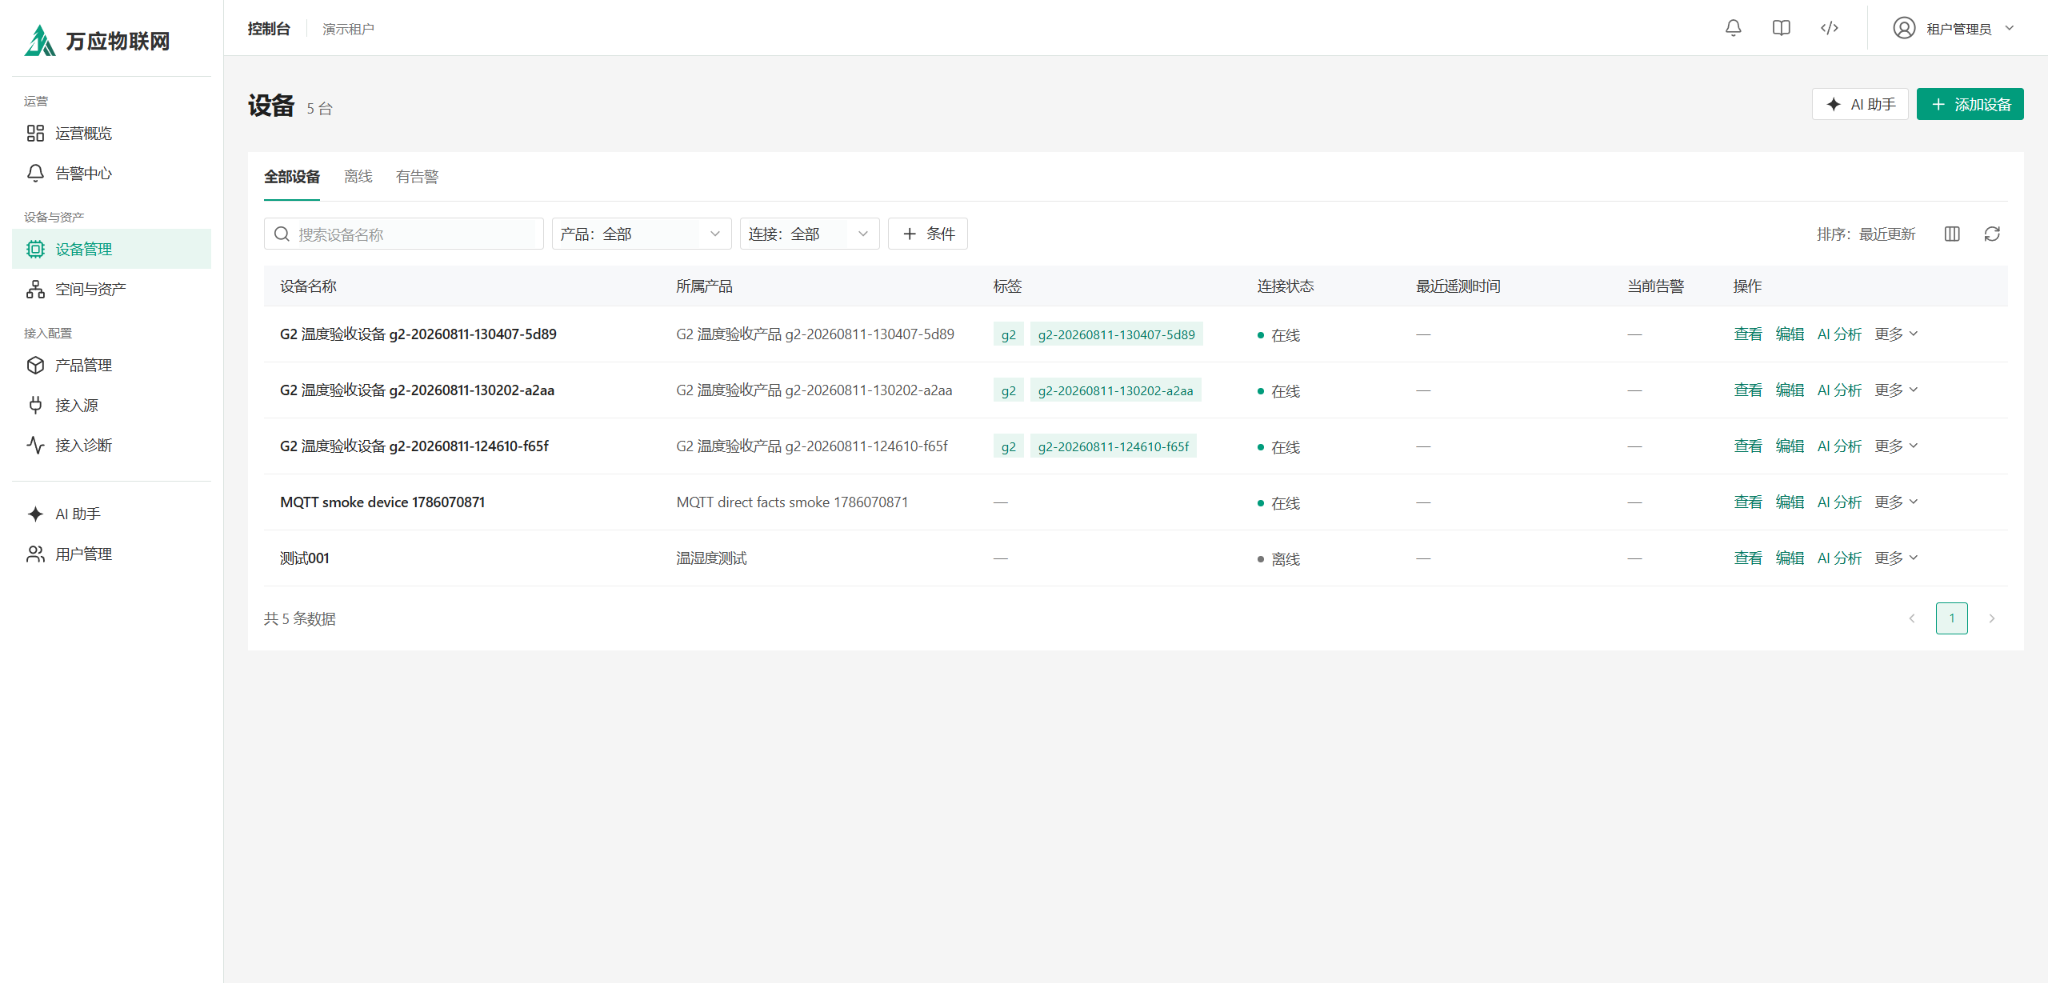
Task: Click 演示租户 breadcrumb
Action: [x=348, y=29]
